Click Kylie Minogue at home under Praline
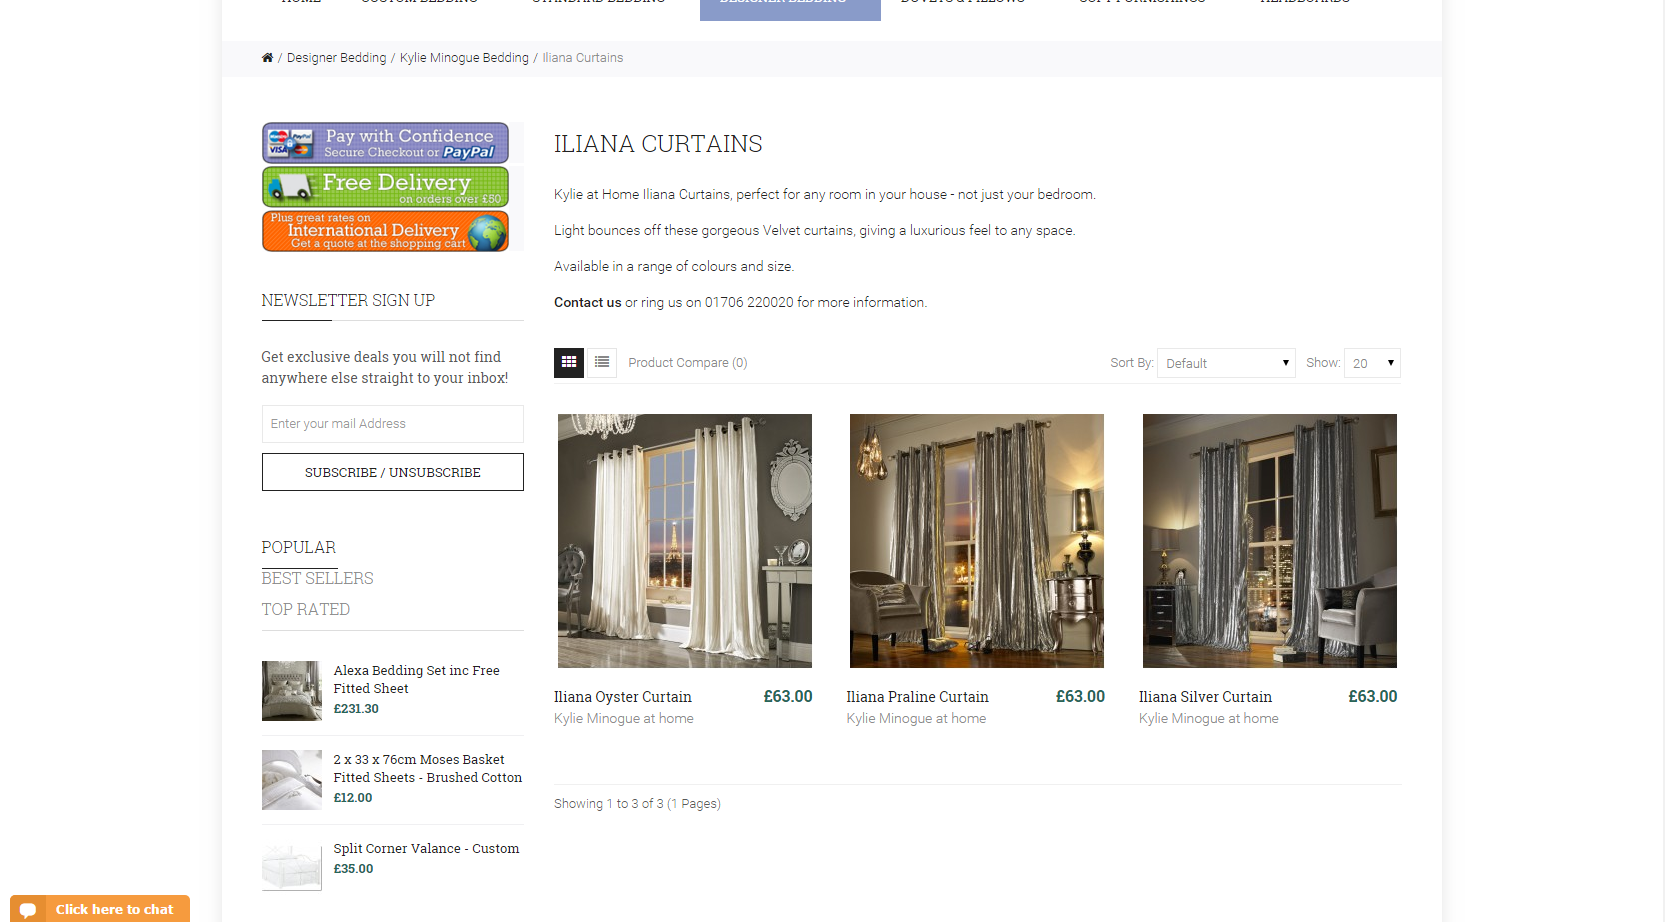Viewport: 1665px width, 922px height. (x=916, y=719)
